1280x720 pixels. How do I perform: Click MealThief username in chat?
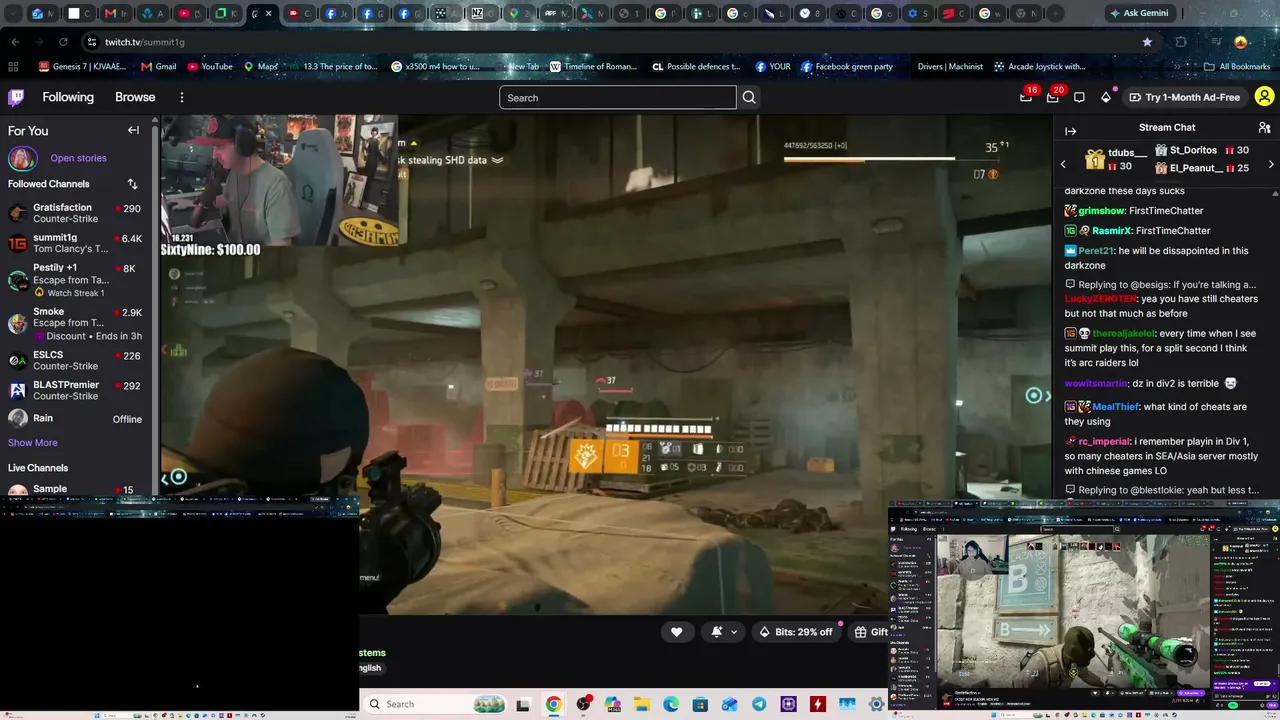(1115, 407)
